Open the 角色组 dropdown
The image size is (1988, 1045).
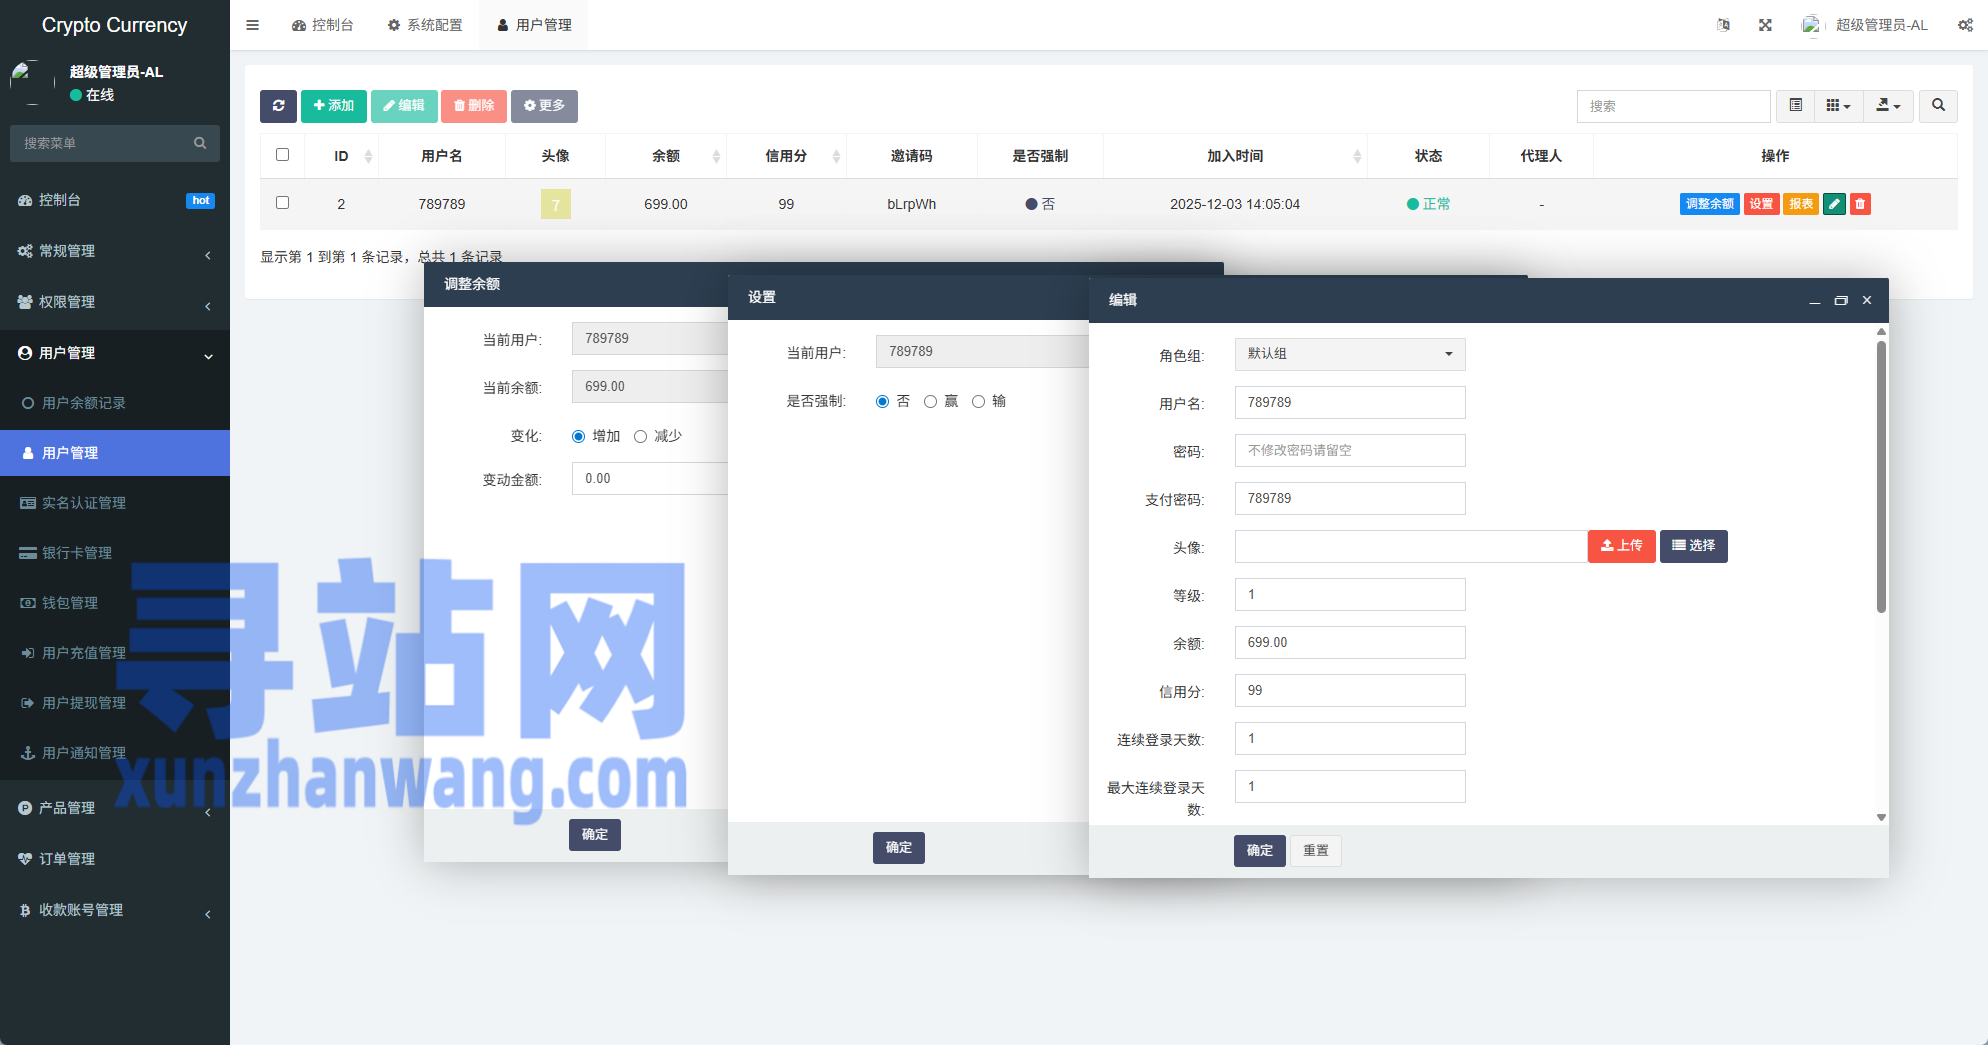(x=1349, y=354)
